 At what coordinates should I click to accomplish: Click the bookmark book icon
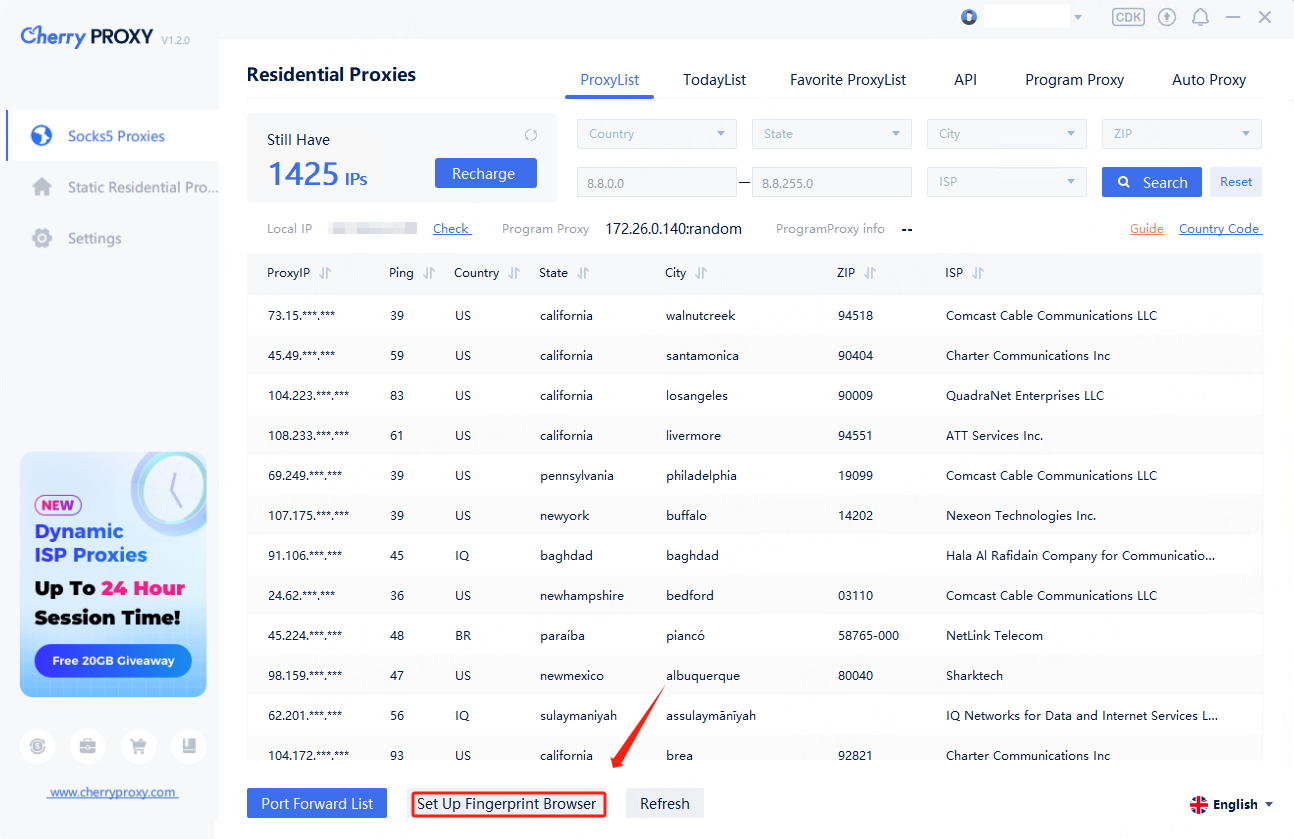188,746
